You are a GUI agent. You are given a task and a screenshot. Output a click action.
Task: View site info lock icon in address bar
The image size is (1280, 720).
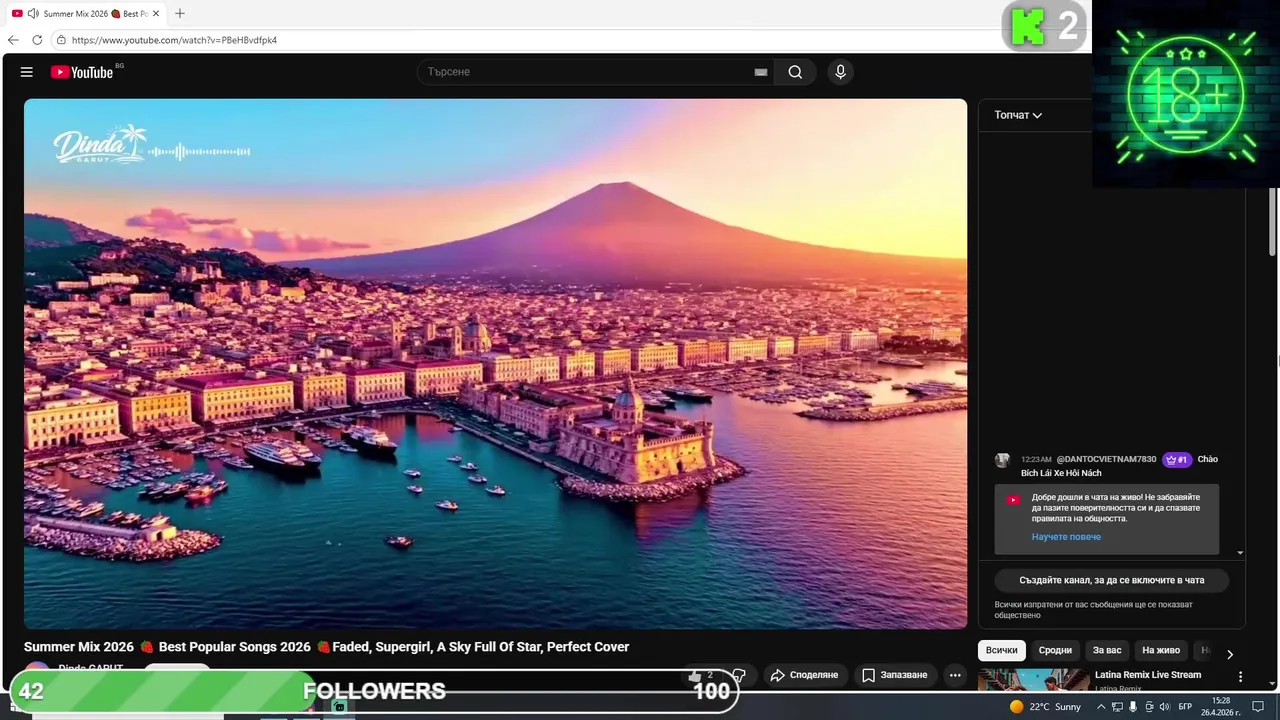click(x=61, y=40)
